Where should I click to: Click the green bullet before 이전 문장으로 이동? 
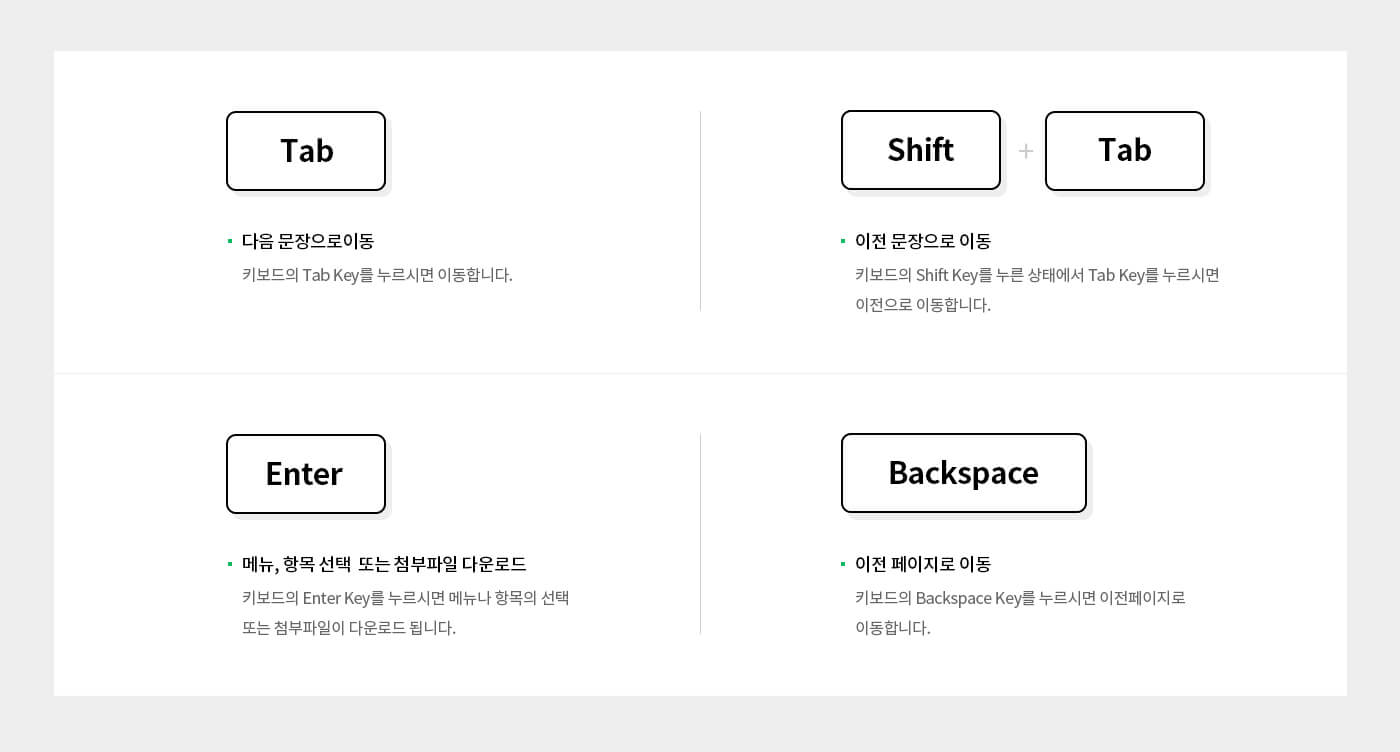click(x=843, y=241)
